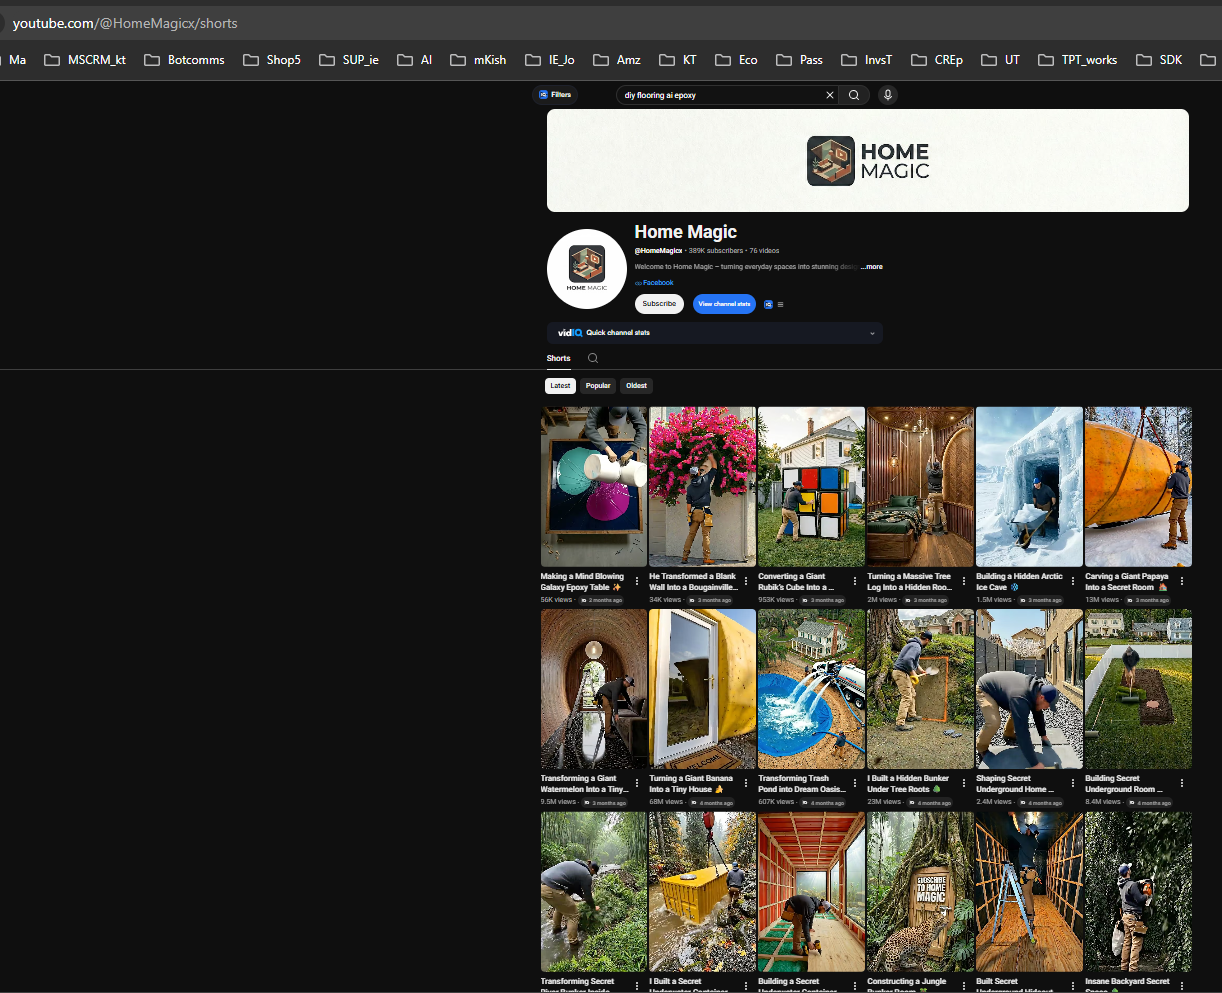Screen dimensions: 1222x993
Task: Open the TPT_works bookmark folder
Action: [x=1078, y=60]
